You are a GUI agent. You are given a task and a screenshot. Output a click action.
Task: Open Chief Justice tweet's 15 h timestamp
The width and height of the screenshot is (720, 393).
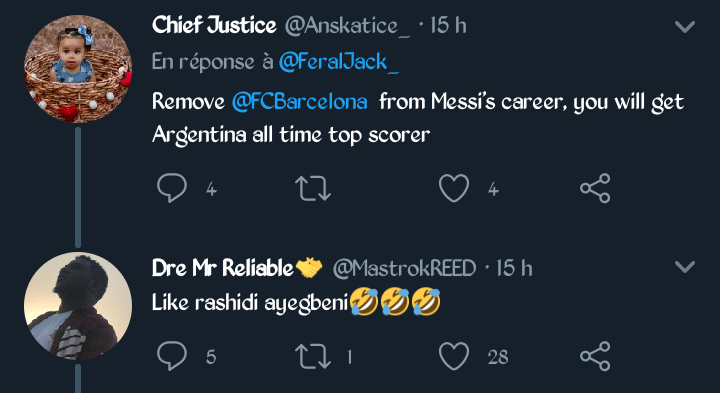point(448,26)
